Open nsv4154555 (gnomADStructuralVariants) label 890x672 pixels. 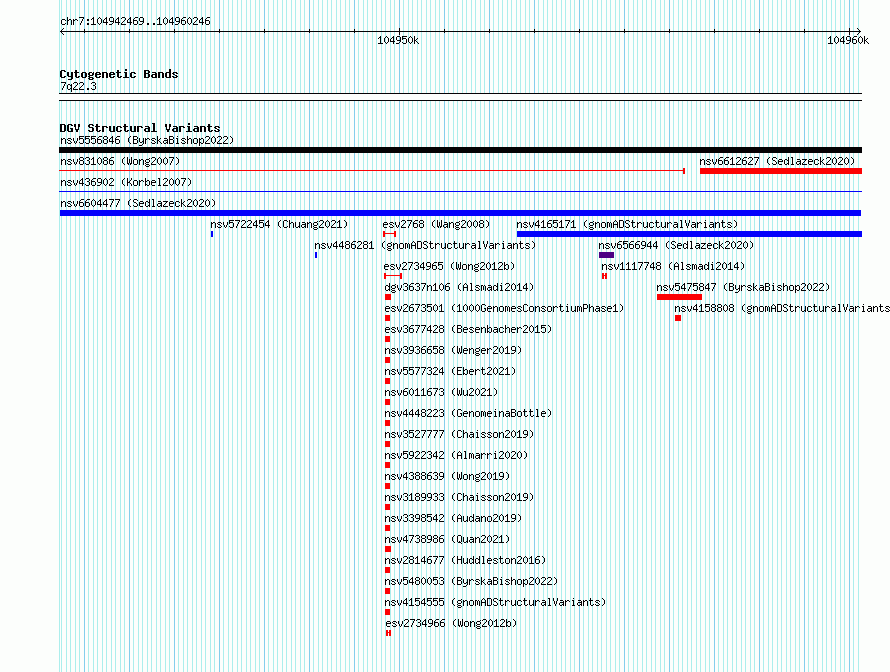[x=495, y=602]
